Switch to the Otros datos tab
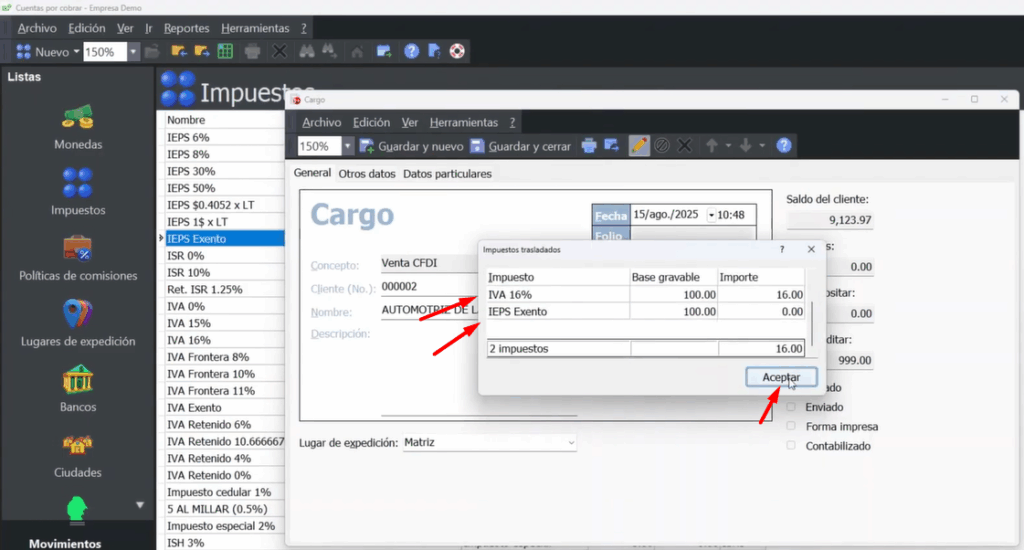 (x=367, y=174)
